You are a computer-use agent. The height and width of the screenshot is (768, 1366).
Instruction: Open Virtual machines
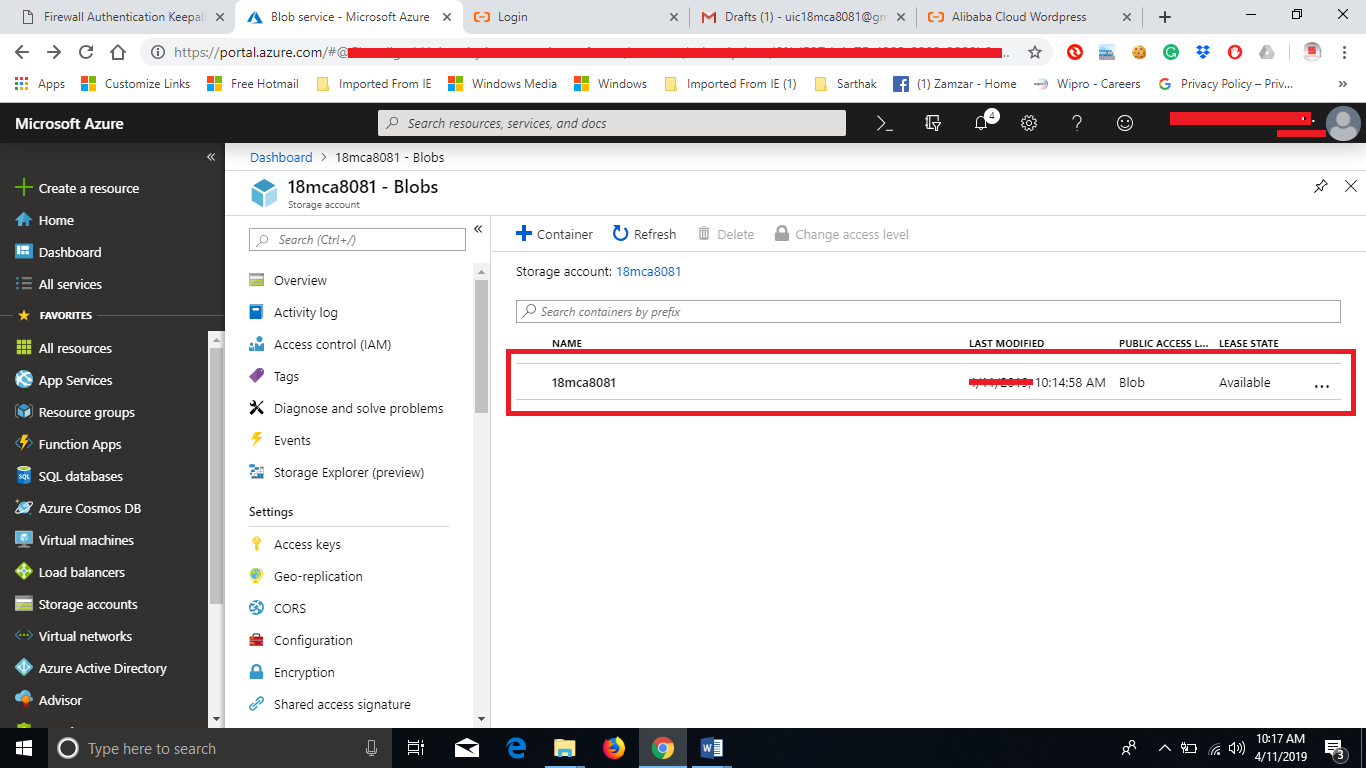(74, 540)
